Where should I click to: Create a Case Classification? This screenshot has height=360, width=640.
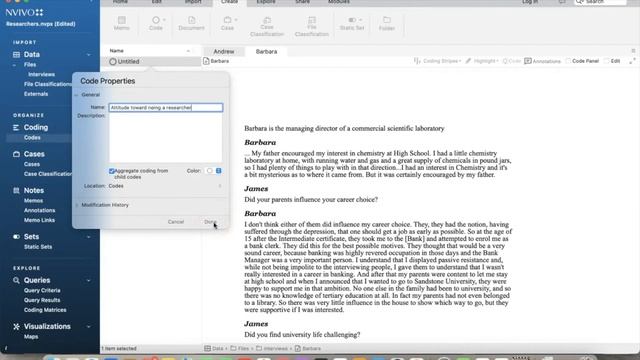click(267, 27)
